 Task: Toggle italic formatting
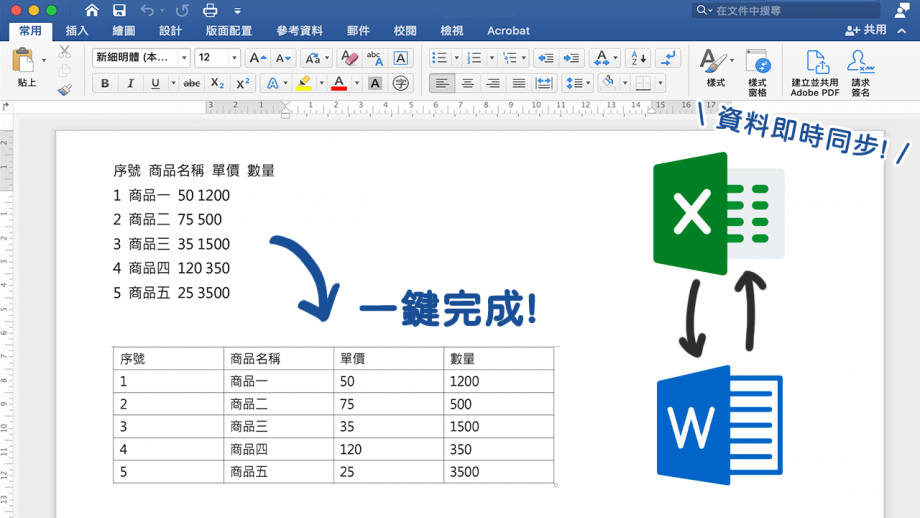130,83
